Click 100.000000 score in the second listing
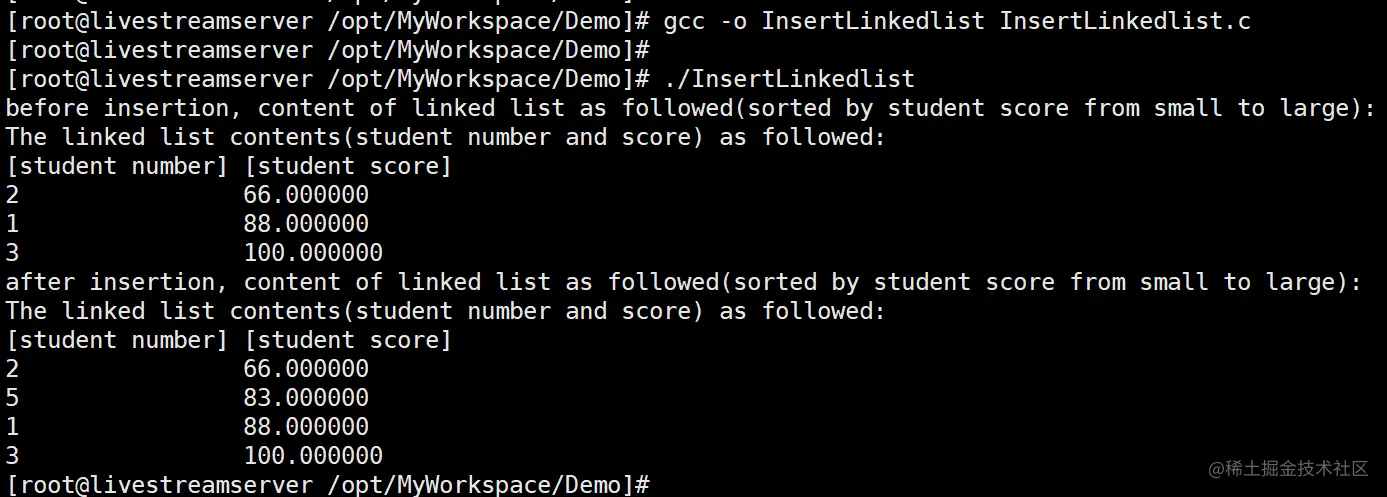 point(313,456)
